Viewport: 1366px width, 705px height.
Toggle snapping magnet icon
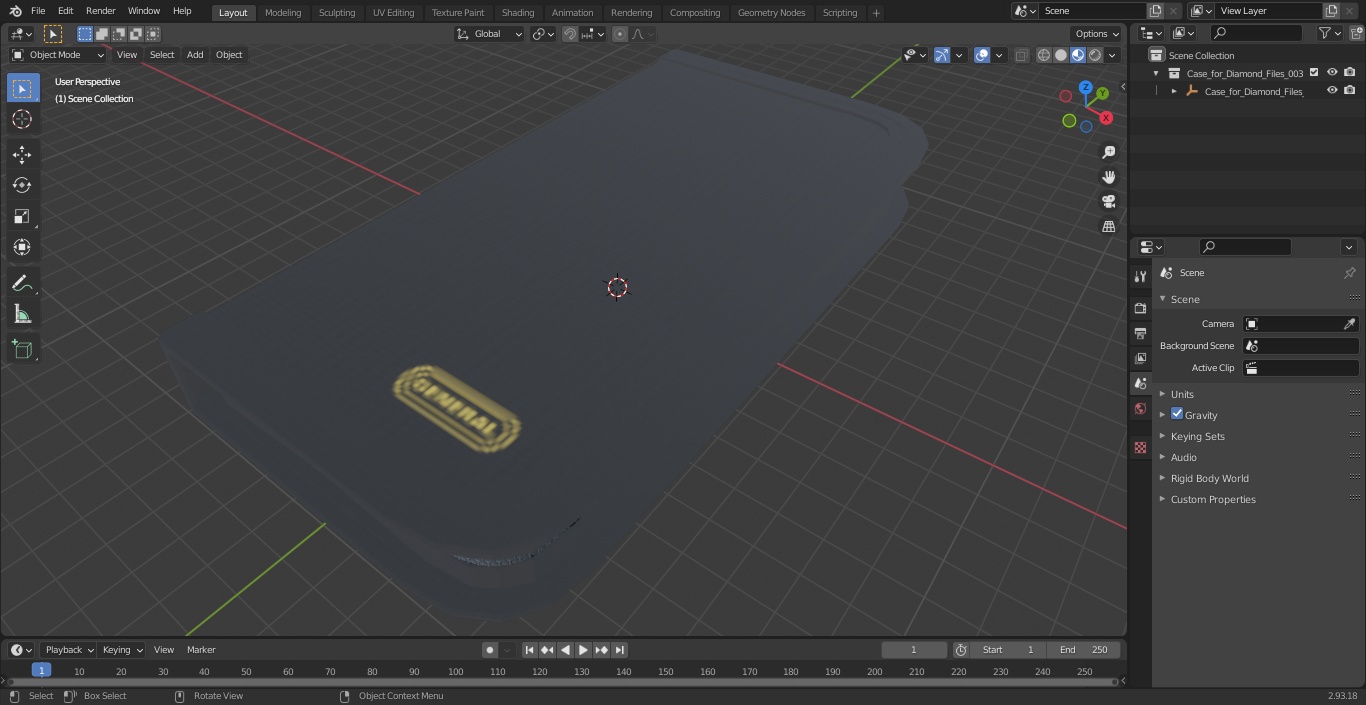coord(570,34)
